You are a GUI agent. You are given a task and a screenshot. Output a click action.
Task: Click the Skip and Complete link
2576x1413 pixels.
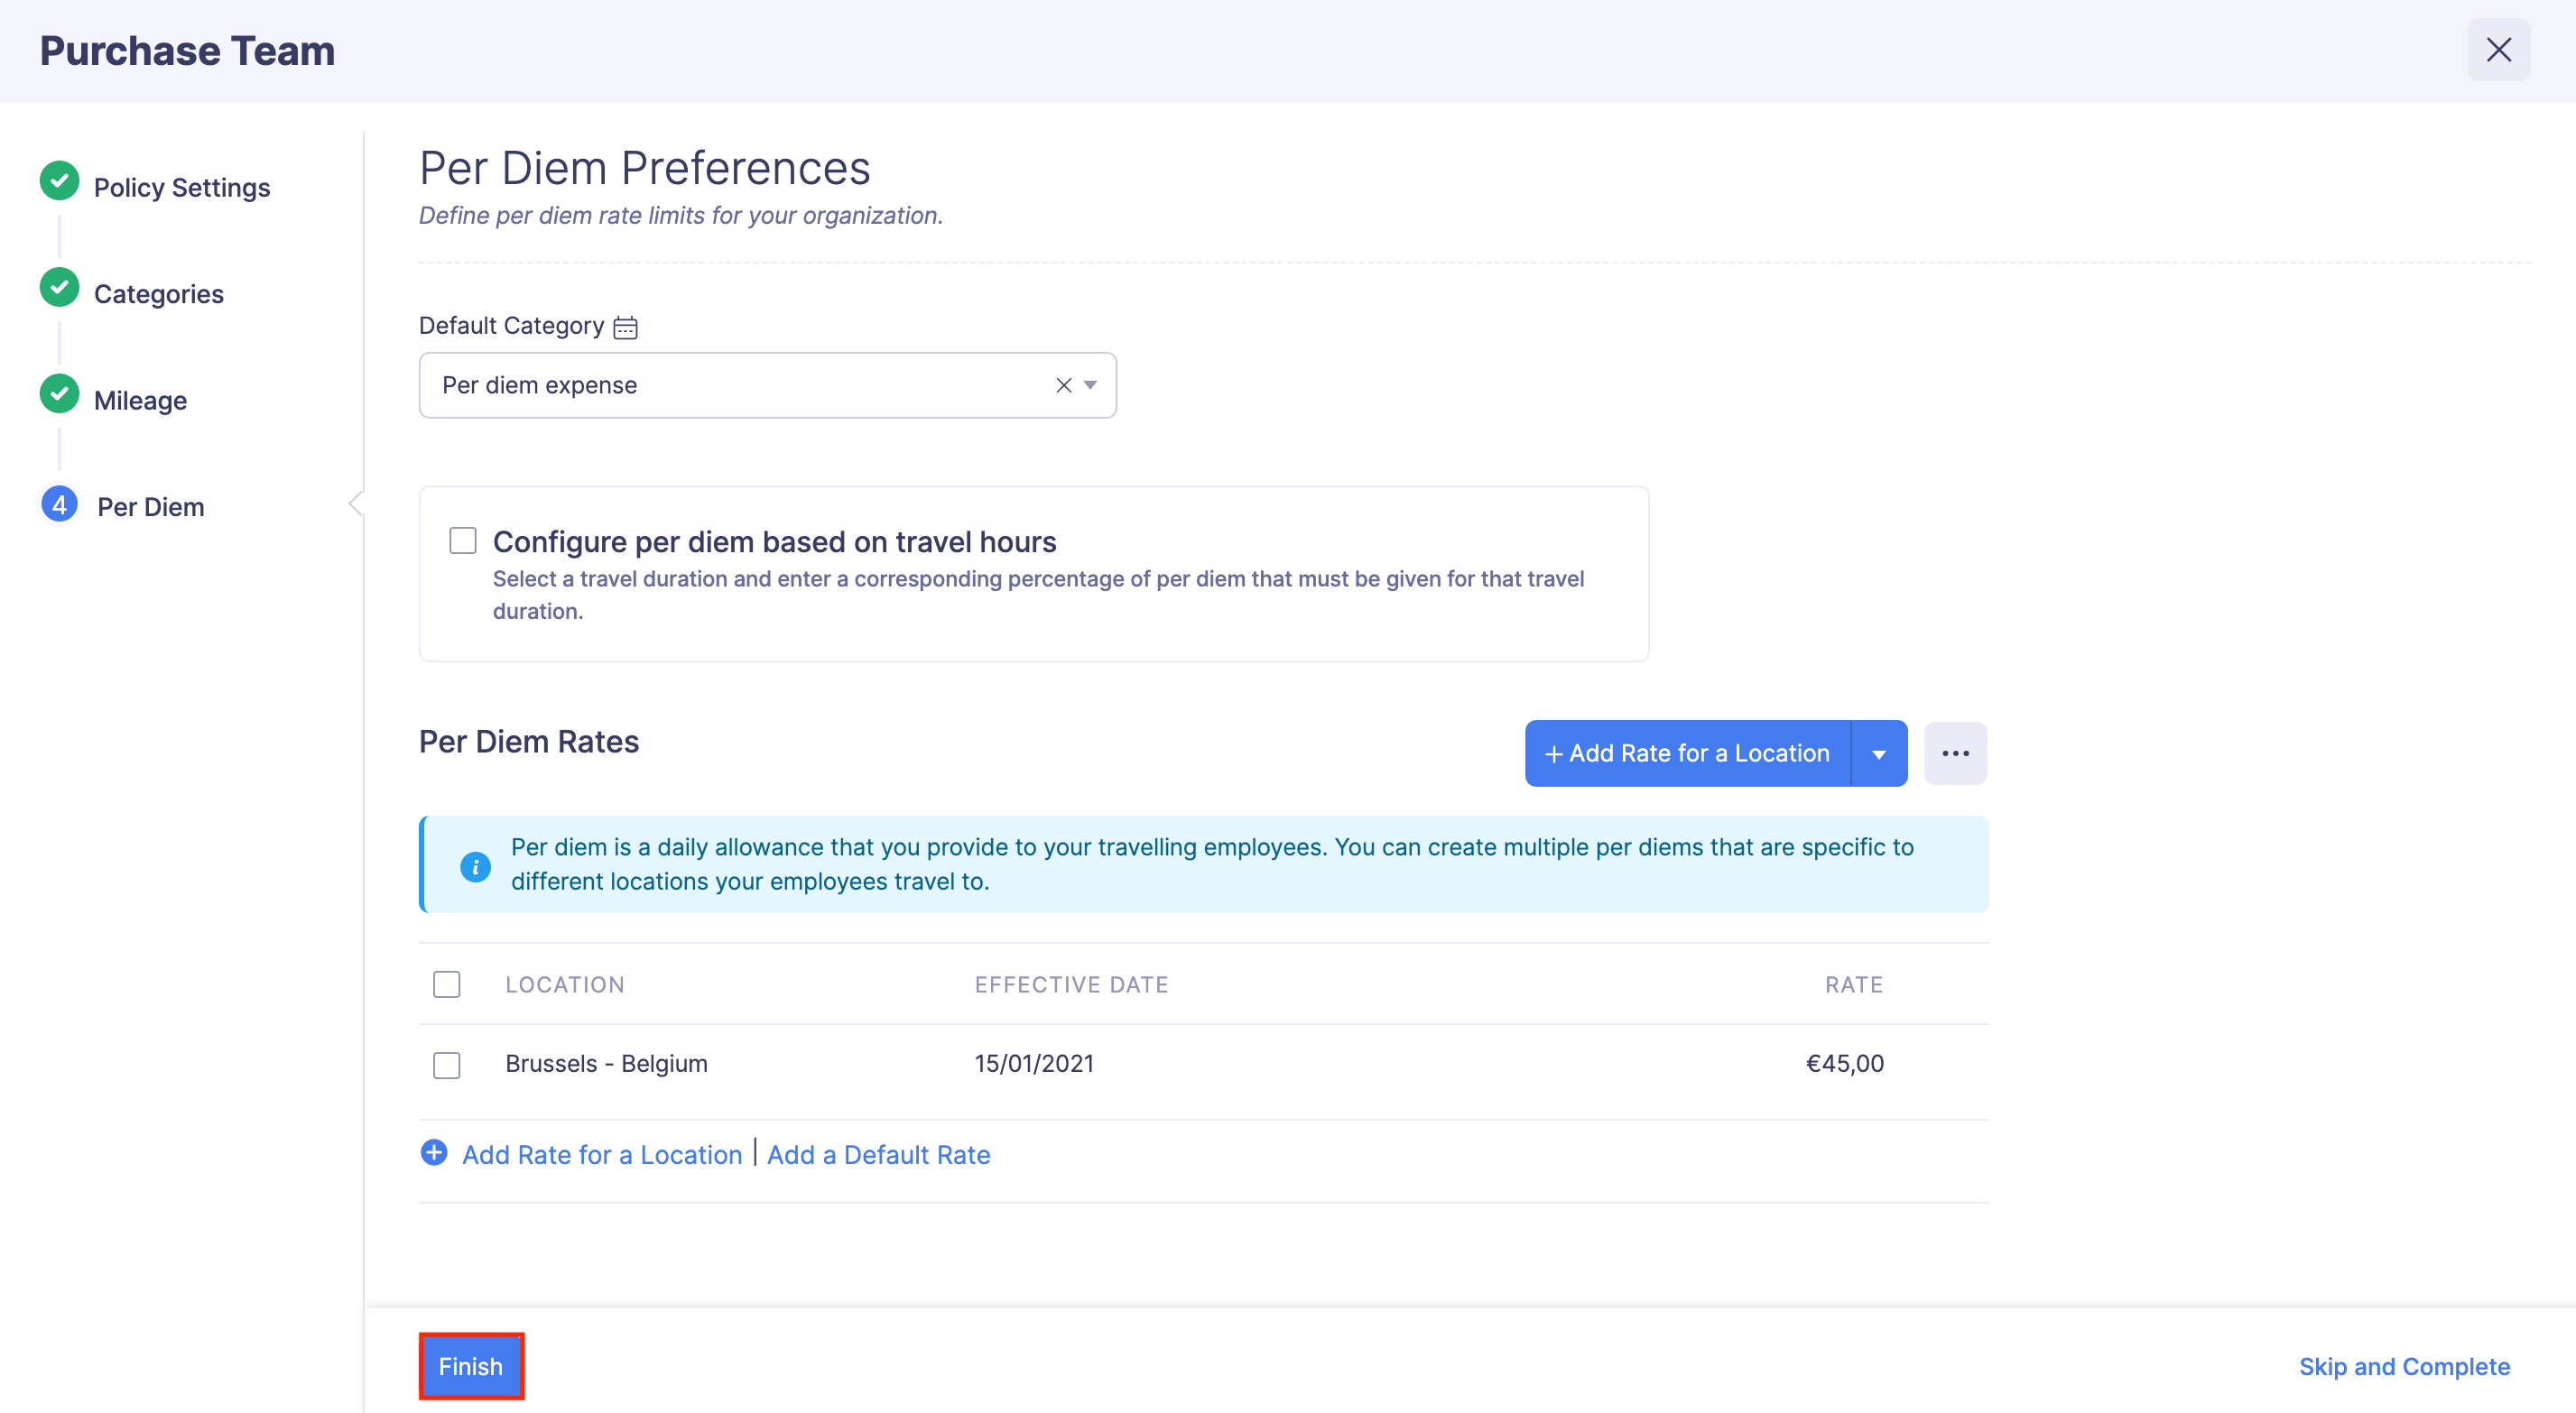(2403, 1366)
